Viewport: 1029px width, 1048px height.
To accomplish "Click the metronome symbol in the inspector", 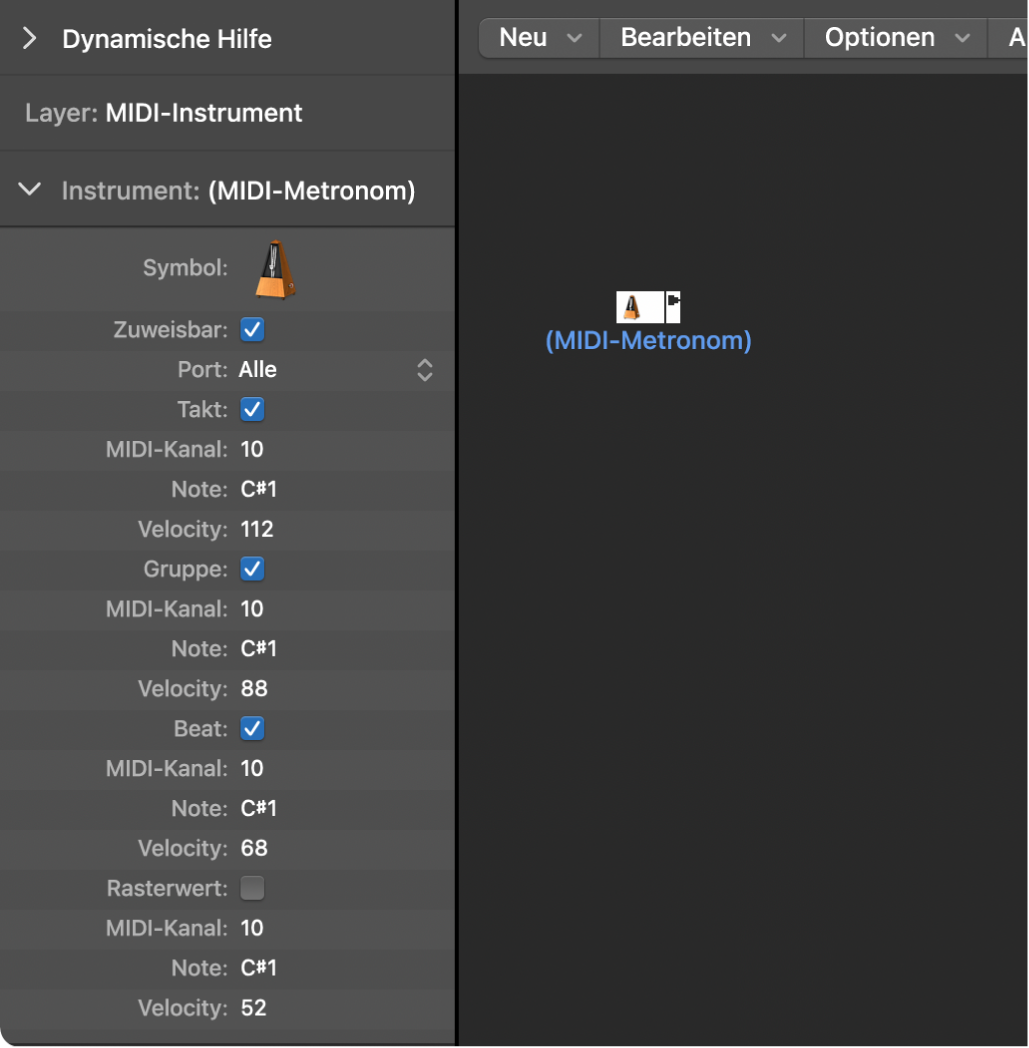I will click(x=275, y=270).
